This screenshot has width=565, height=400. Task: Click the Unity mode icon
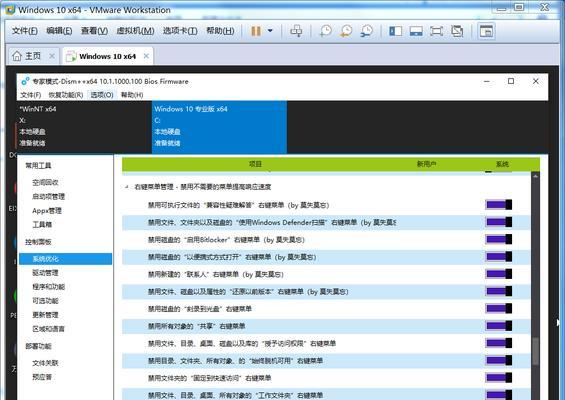click(x=457, y=31)
